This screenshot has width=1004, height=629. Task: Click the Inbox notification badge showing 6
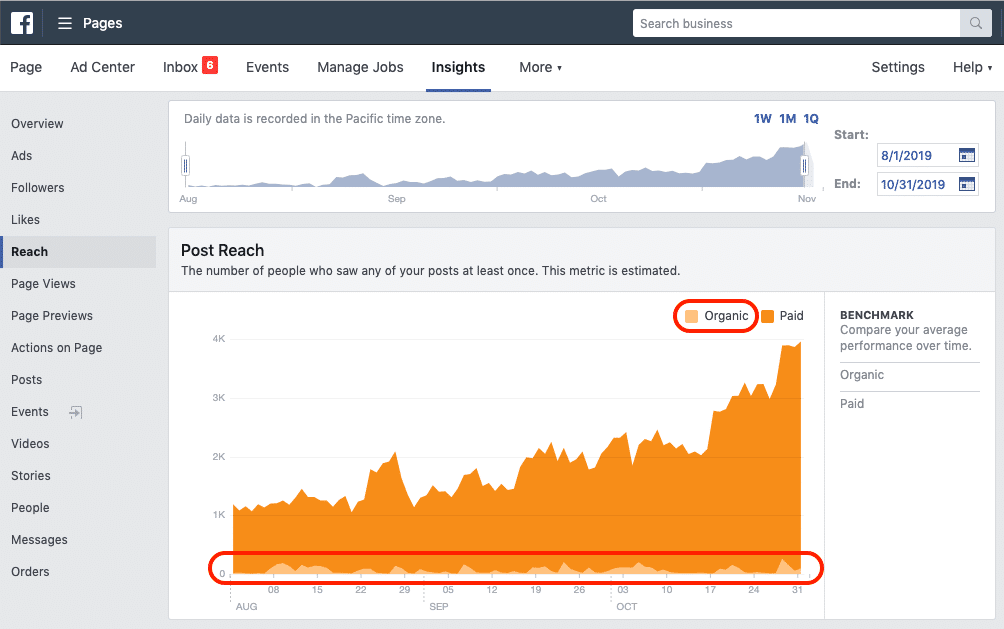point(210,65)
